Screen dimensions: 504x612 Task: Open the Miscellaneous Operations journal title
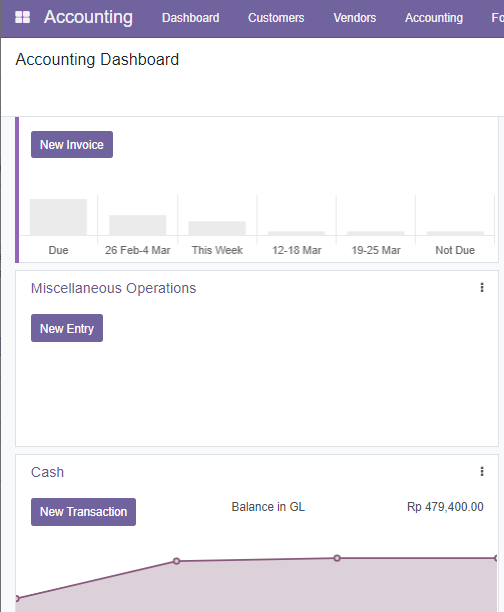[x=114, y=288]
